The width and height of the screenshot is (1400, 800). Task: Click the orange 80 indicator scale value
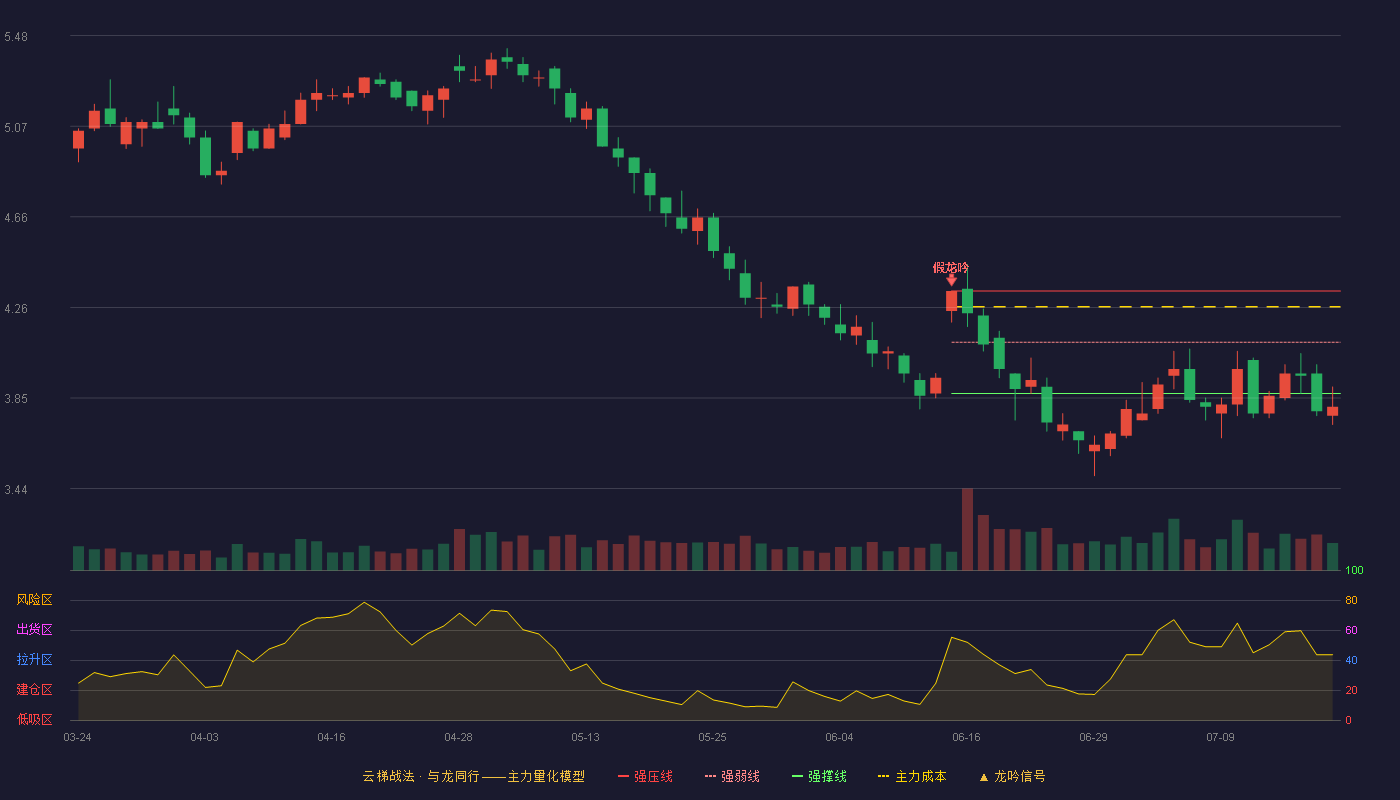[x=1351, y=601]
